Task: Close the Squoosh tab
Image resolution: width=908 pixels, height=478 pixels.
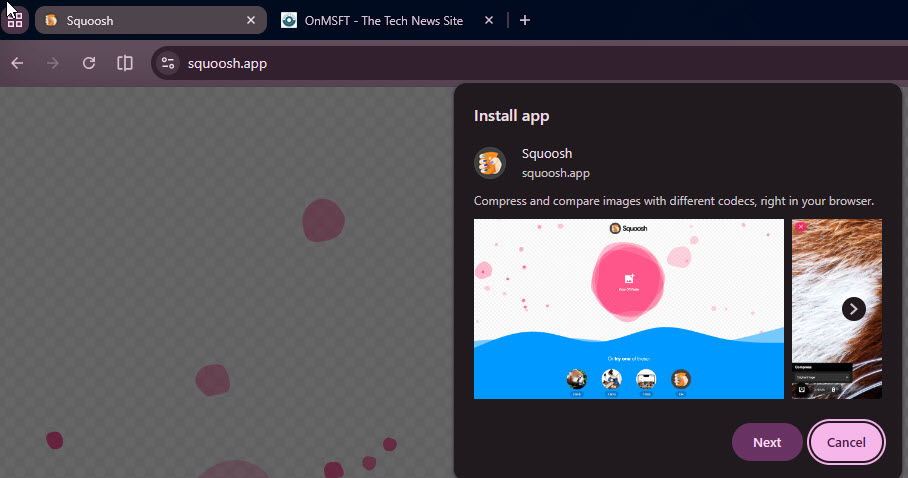Action: point(248,20)
